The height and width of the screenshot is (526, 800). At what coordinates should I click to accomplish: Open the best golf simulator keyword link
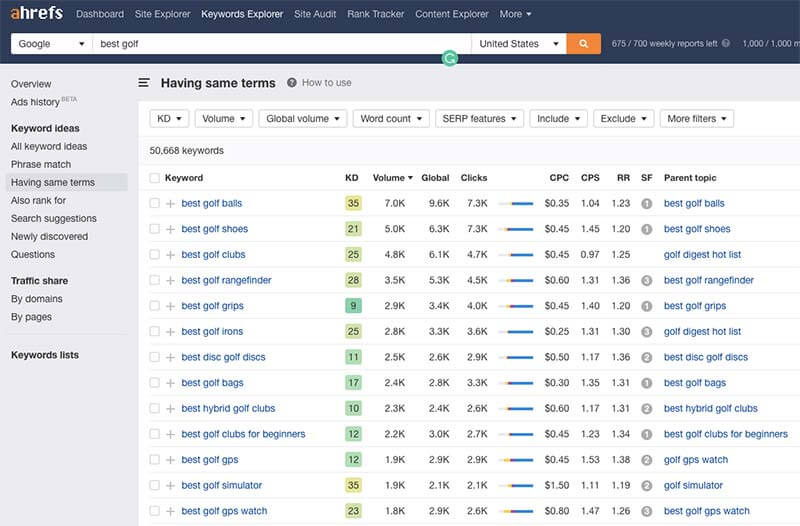(x=221, y=485)
